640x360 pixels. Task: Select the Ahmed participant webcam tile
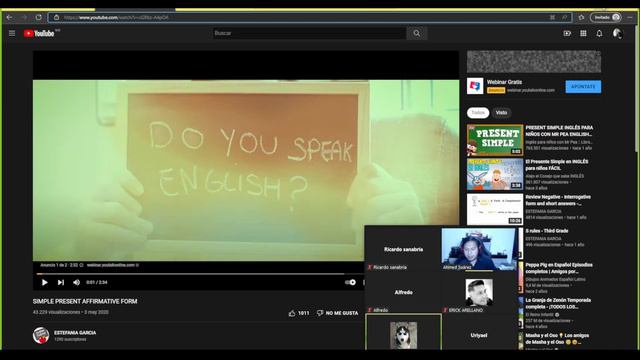(x=478, y=249)
